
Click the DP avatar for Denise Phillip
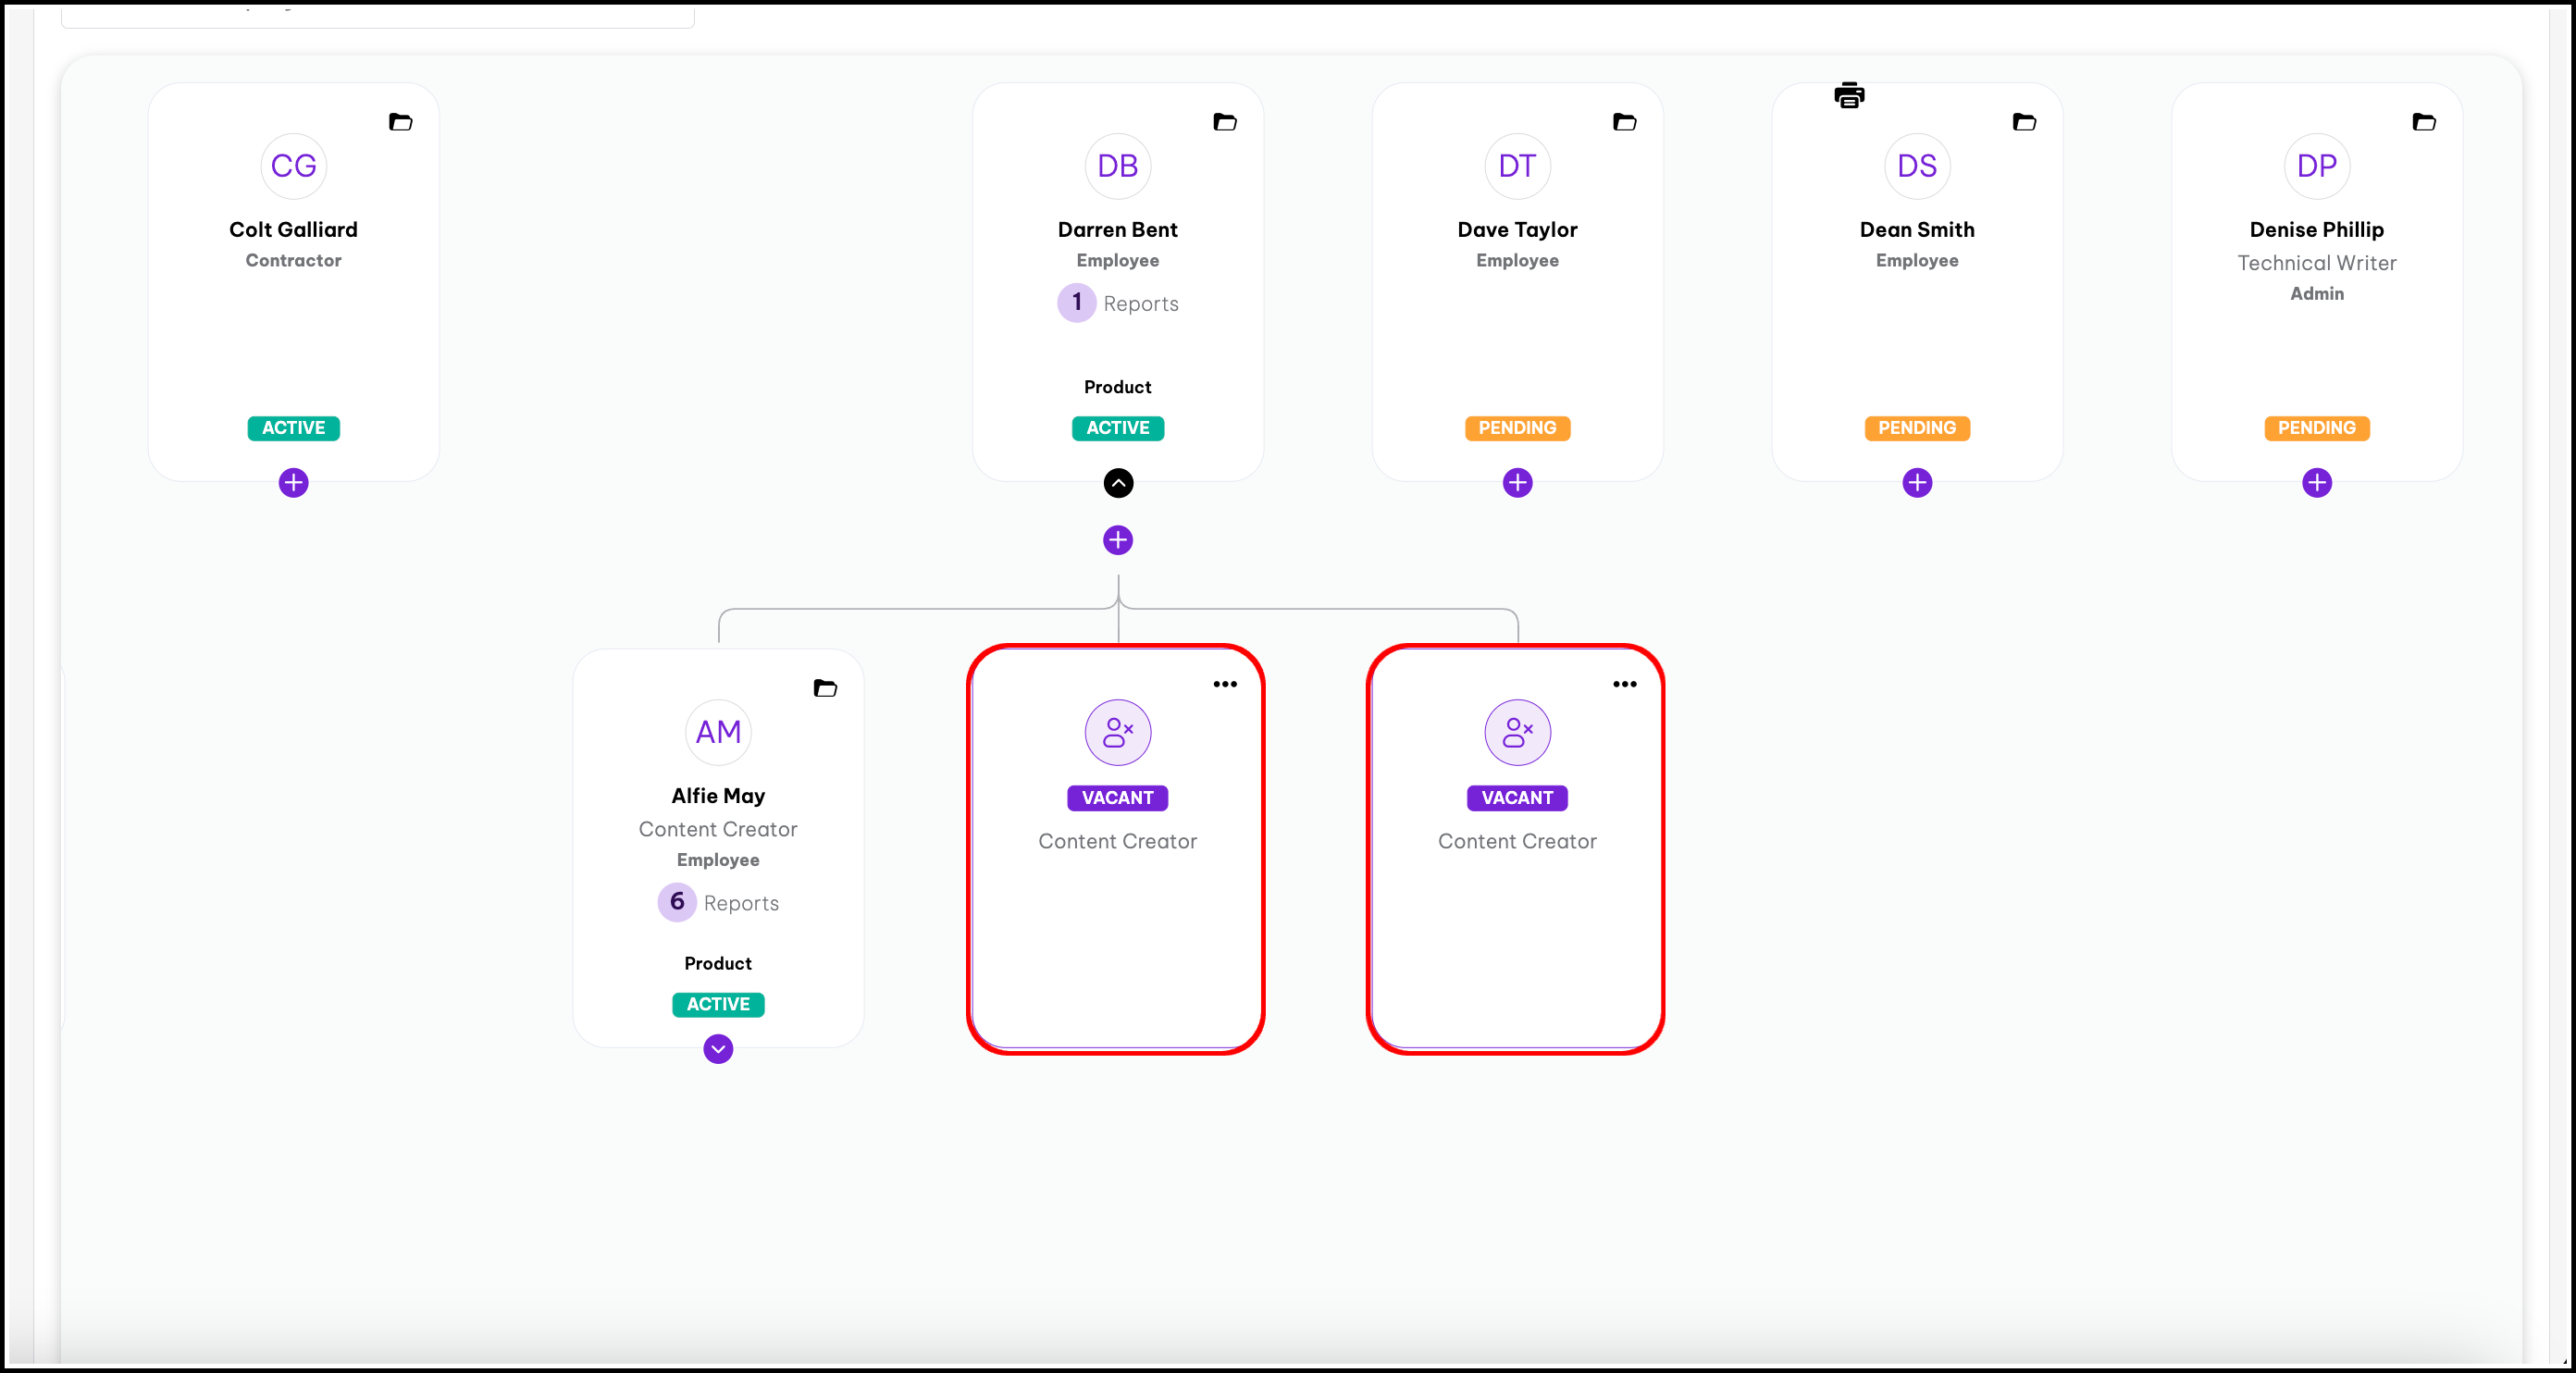(x=2316, y=166)
